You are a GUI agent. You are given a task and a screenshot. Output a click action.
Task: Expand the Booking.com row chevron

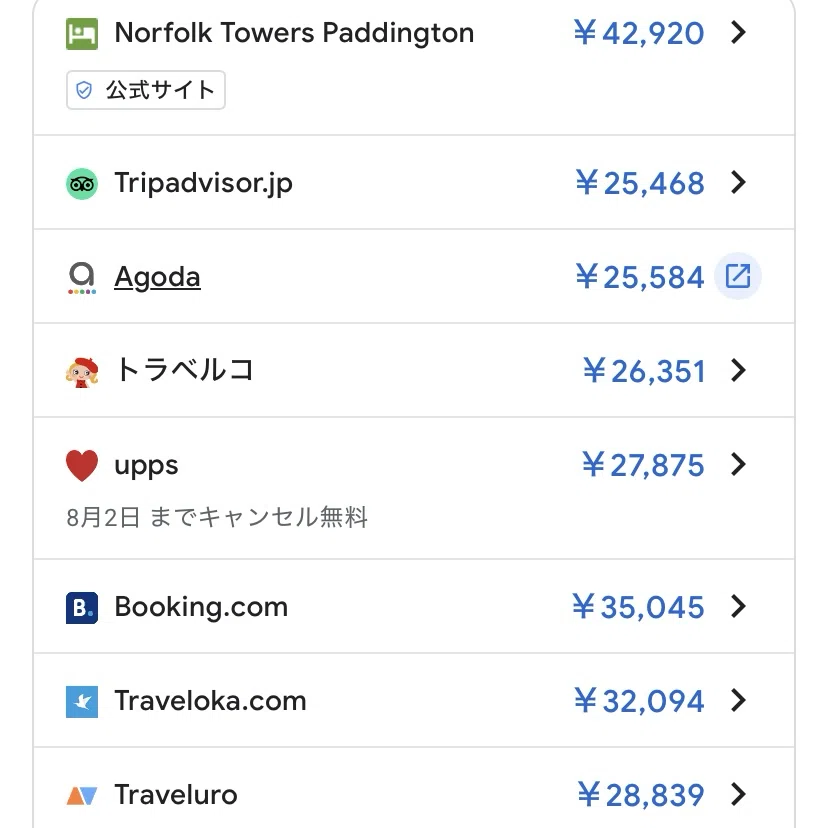pyautogui.click(x=738, y=606)
